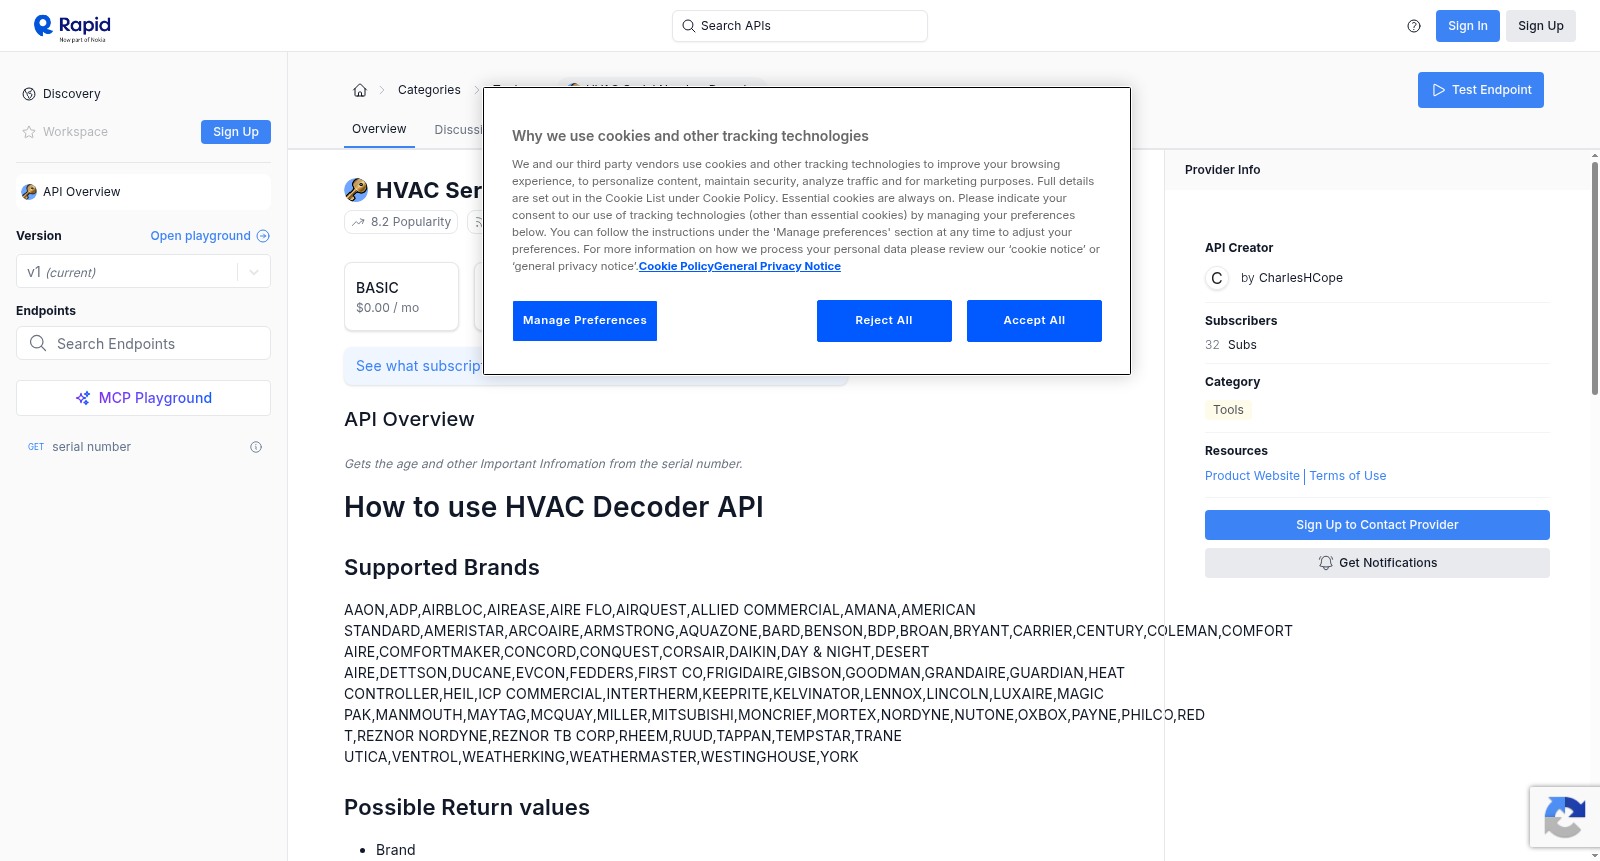Click Sign Up to Contact Provider
The height and width of the screenshot is (861, 1600).
pyautogui.click(x=1377, y=525)
